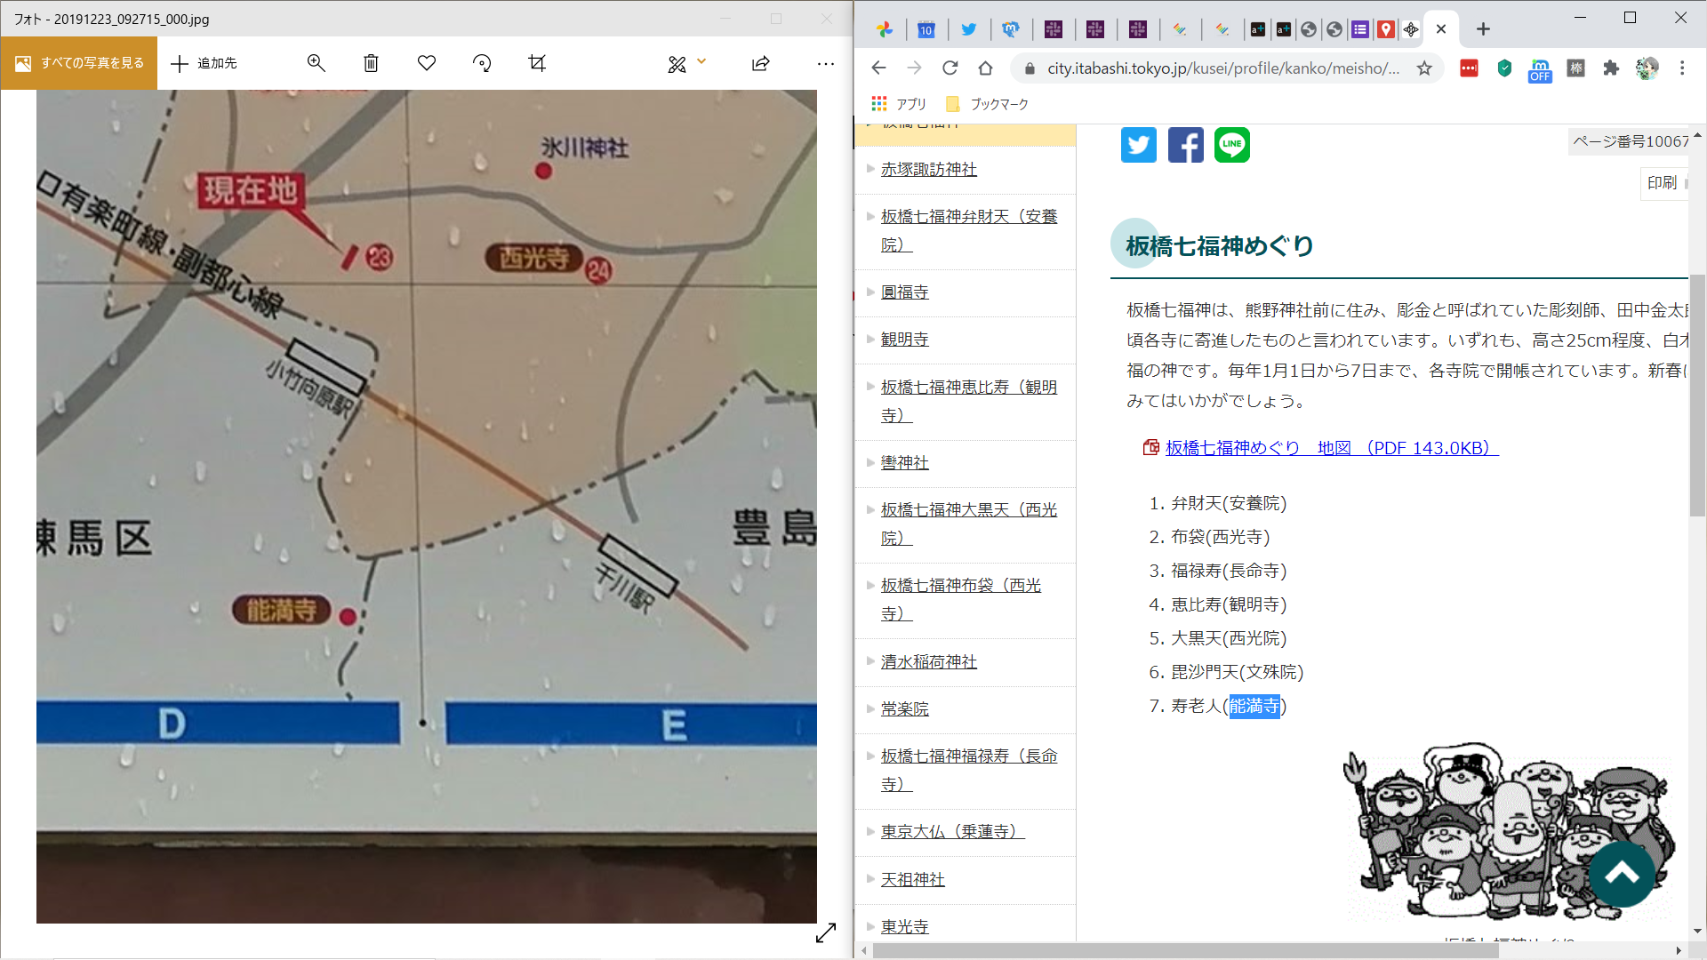Viewport: 1707px width, 960px height.
Task: Open the crop tool in Photos
Action: [x=537, y=63]
